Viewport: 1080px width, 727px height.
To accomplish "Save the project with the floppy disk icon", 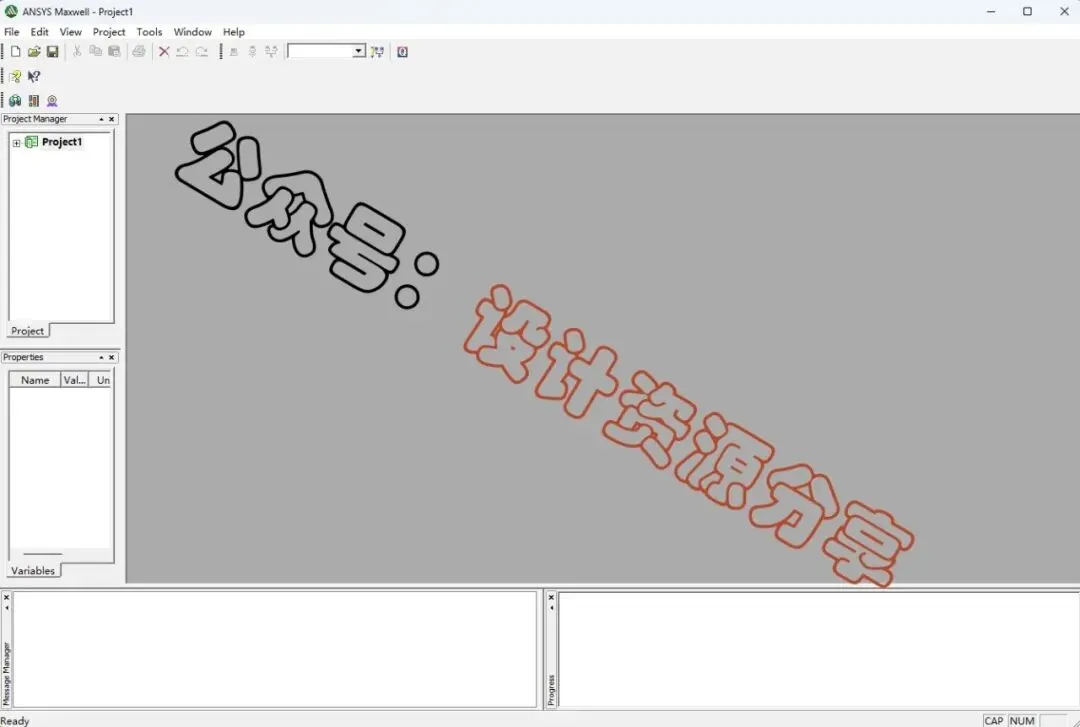I will [52, 52].
